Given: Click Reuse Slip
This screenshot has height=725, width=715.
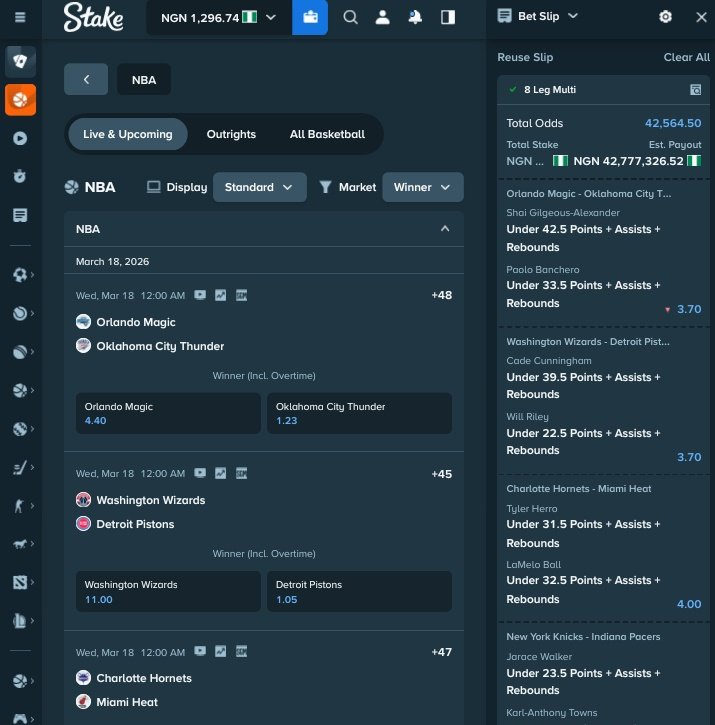Looking at the screenshot, I should coord(525,57).
